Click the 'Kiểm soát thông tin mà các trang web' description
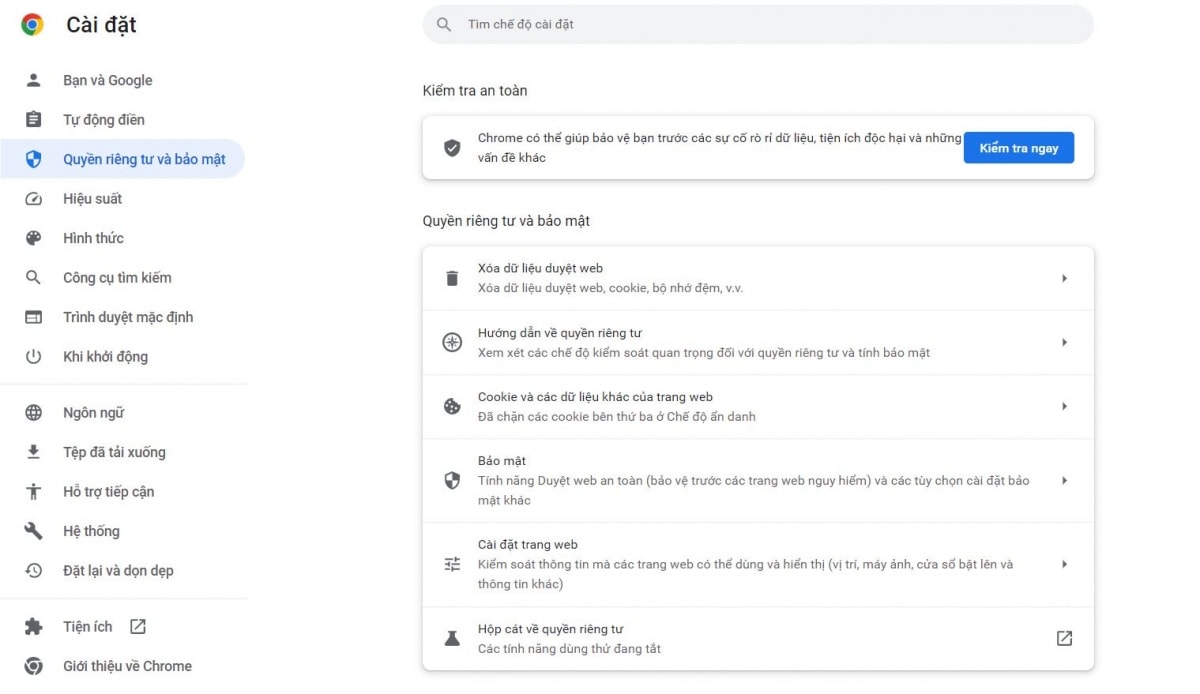This screenshot has width=1200, height=694. pos(745,574)
